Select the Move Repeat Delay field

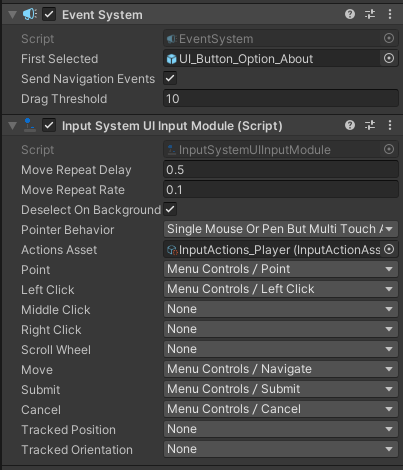point(281,170)
